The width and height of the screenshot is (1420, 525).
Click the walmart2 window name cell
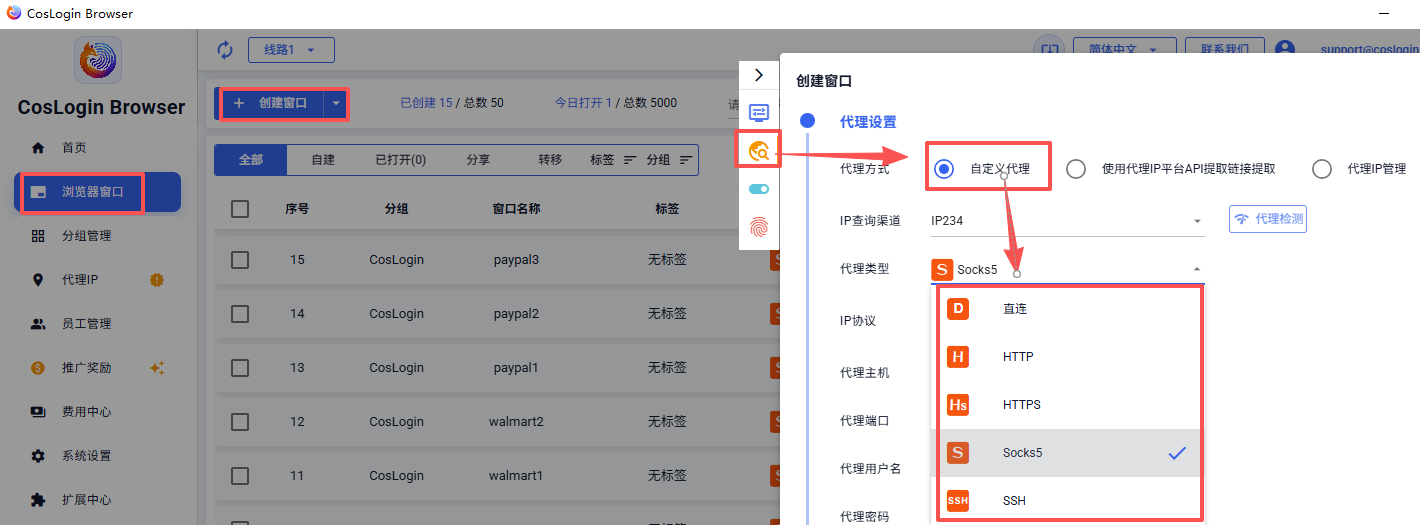[x=516, y=422]
